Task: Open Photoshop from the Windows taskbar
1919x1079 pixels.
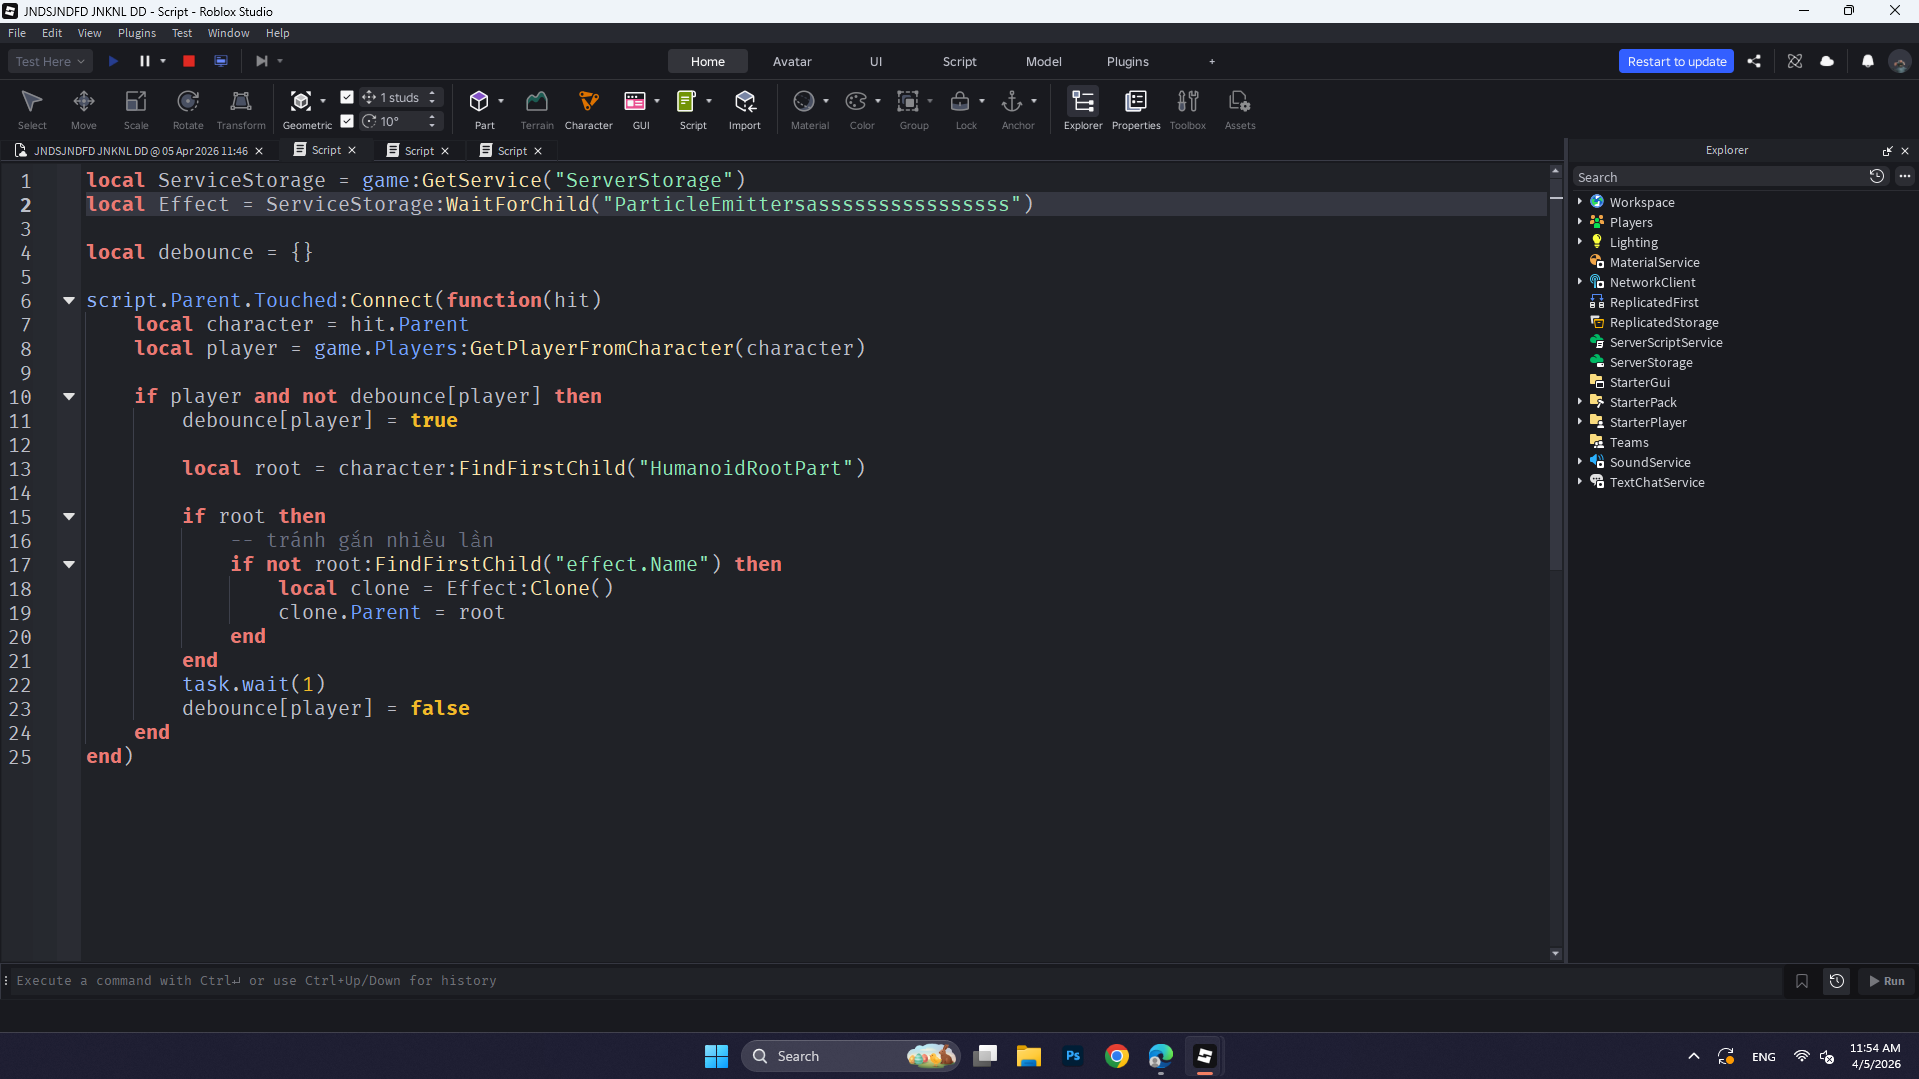Action: click(1072, 1056)
